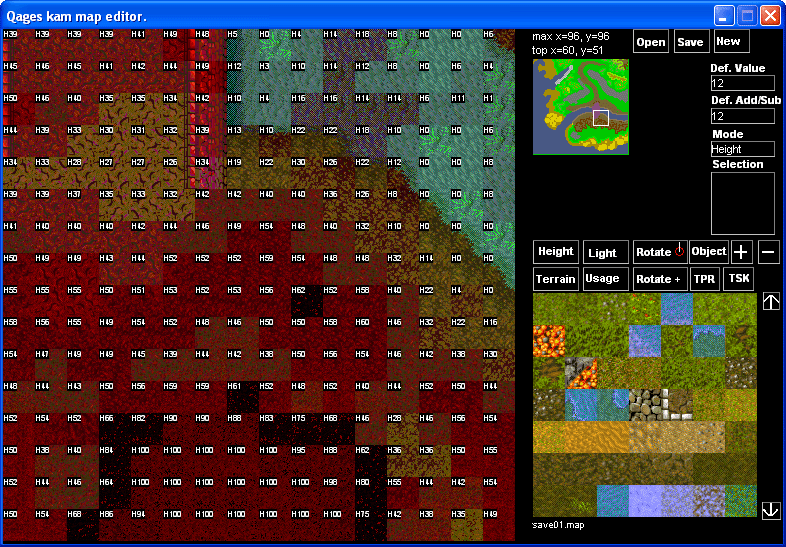Open a map file
This screenshot has height=547, width=786.
(x=650, y=42)
